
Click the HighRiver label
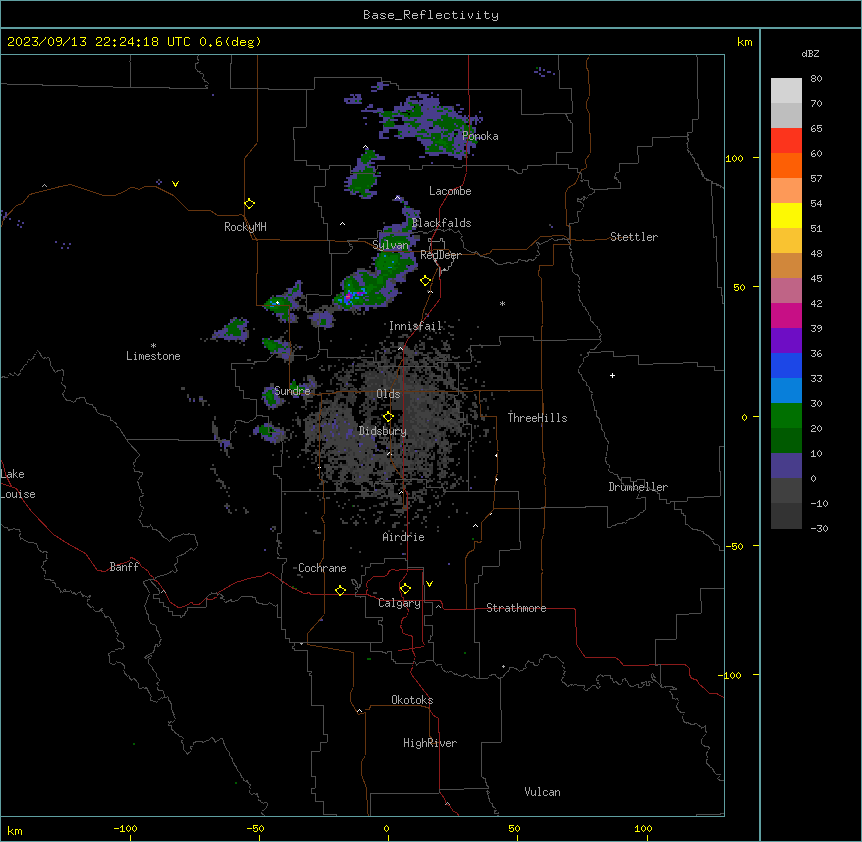(430, 743)
